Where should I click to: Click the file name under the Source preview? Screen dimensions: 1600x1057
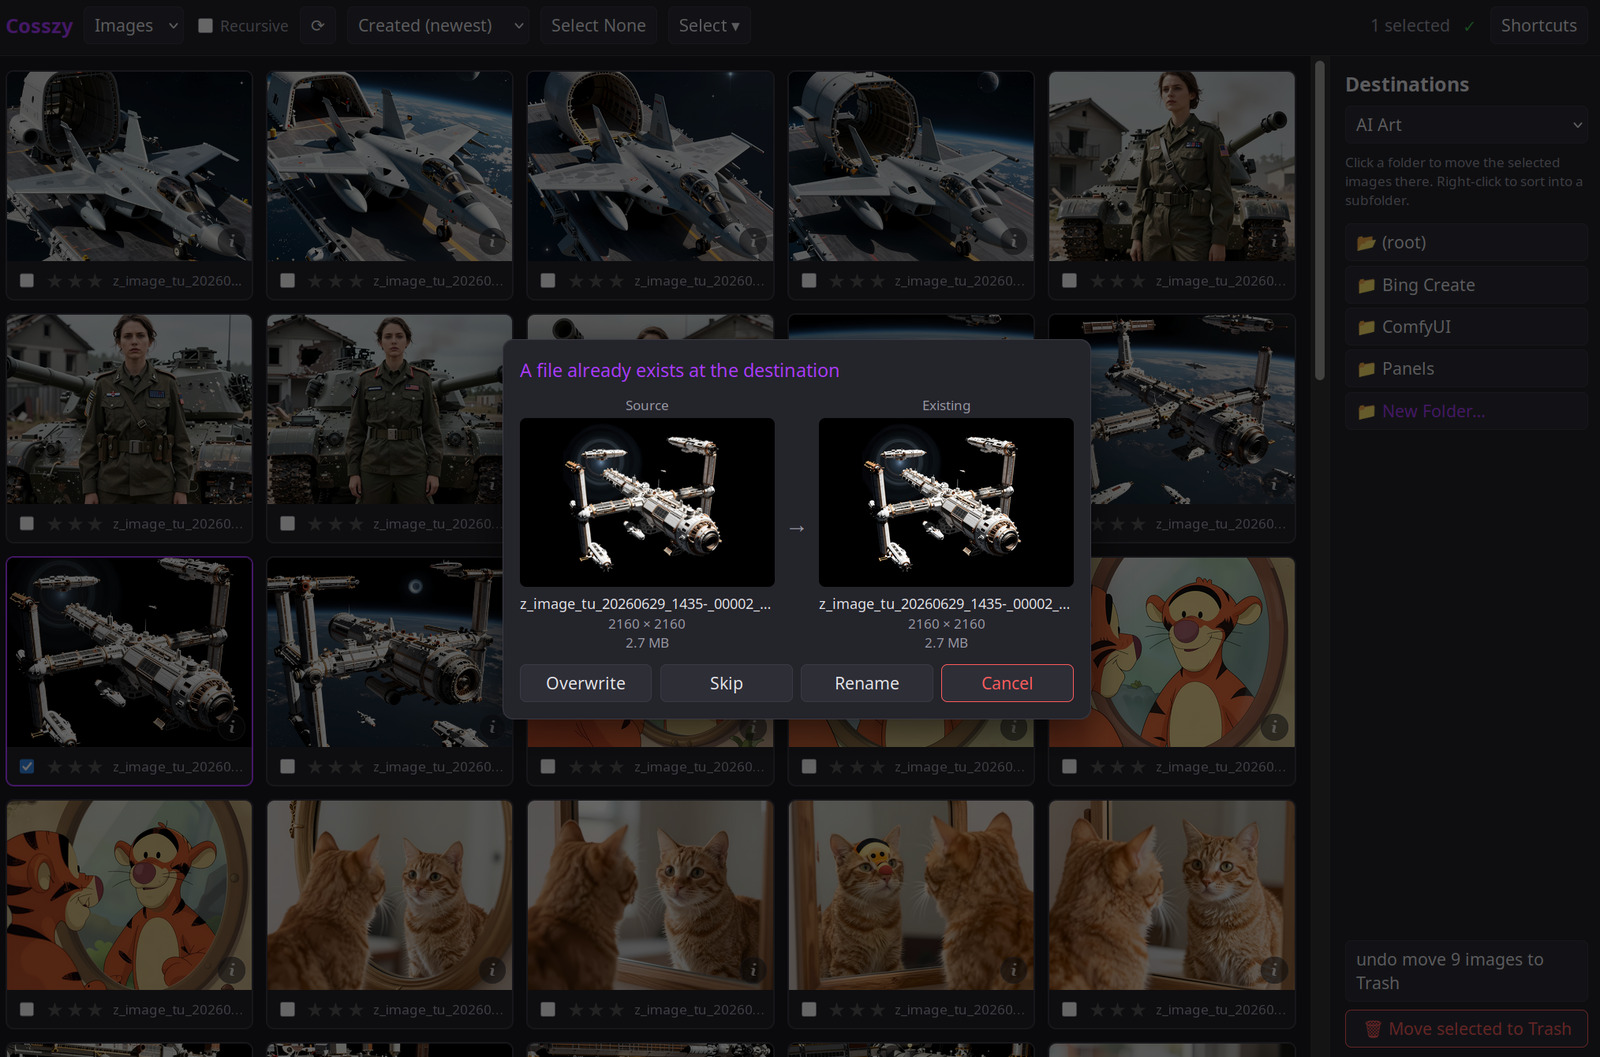(x=646, y=604)
